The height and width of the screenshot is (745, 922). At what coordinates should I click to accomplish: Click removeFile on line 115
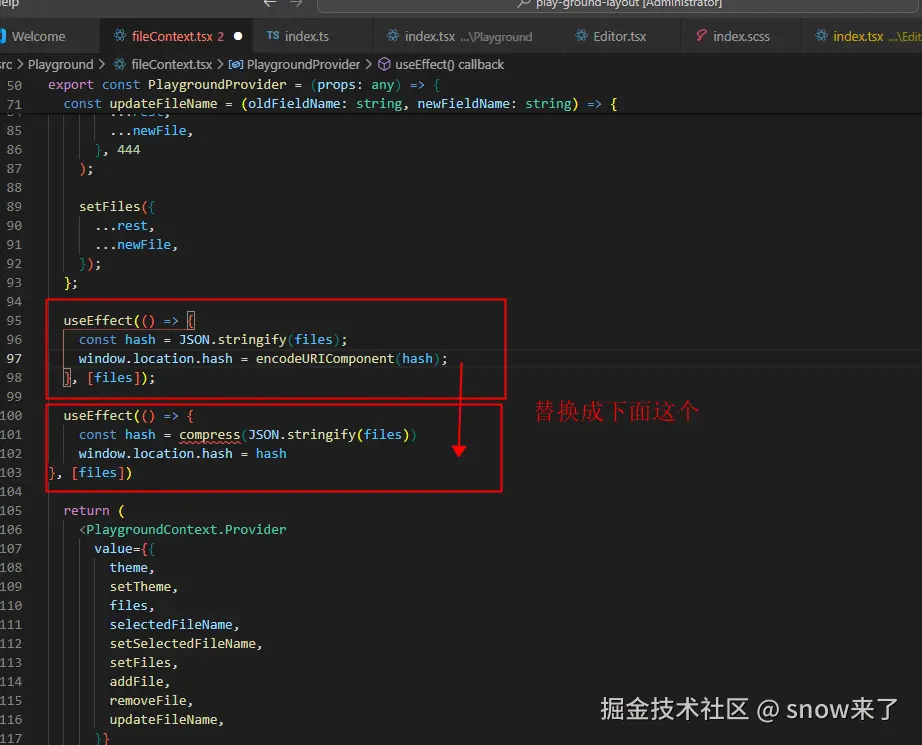(x=148, y=701)
